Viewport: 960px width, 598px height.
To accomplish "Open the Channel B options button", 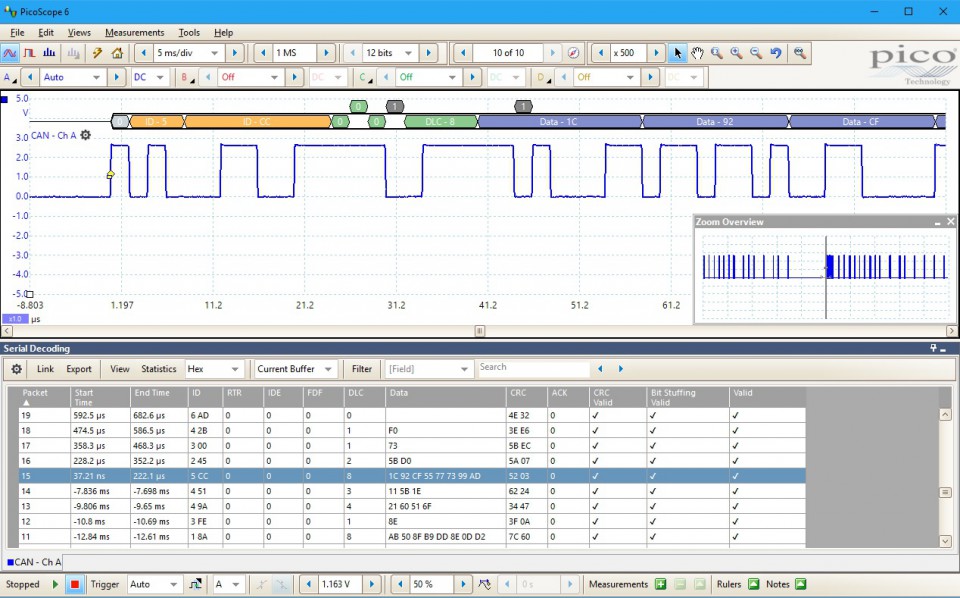I will [x=187, y=77].
